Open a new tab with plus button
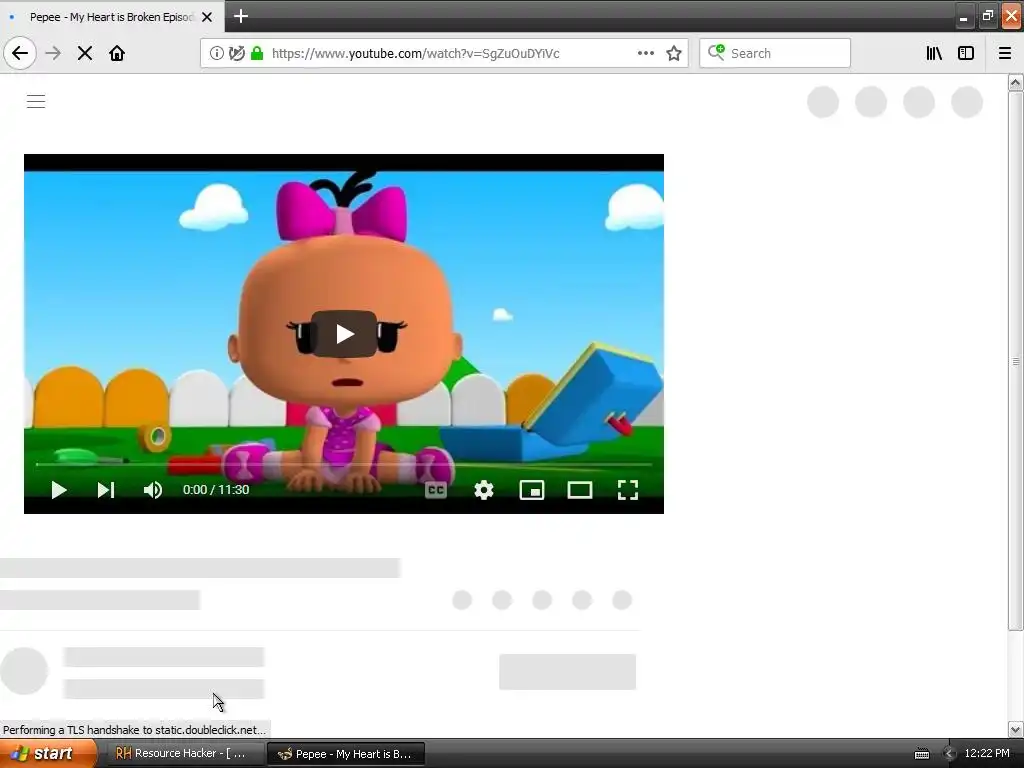Image resolution: width=1024 pixels, height=768 pixels. (x=241, y=16)
